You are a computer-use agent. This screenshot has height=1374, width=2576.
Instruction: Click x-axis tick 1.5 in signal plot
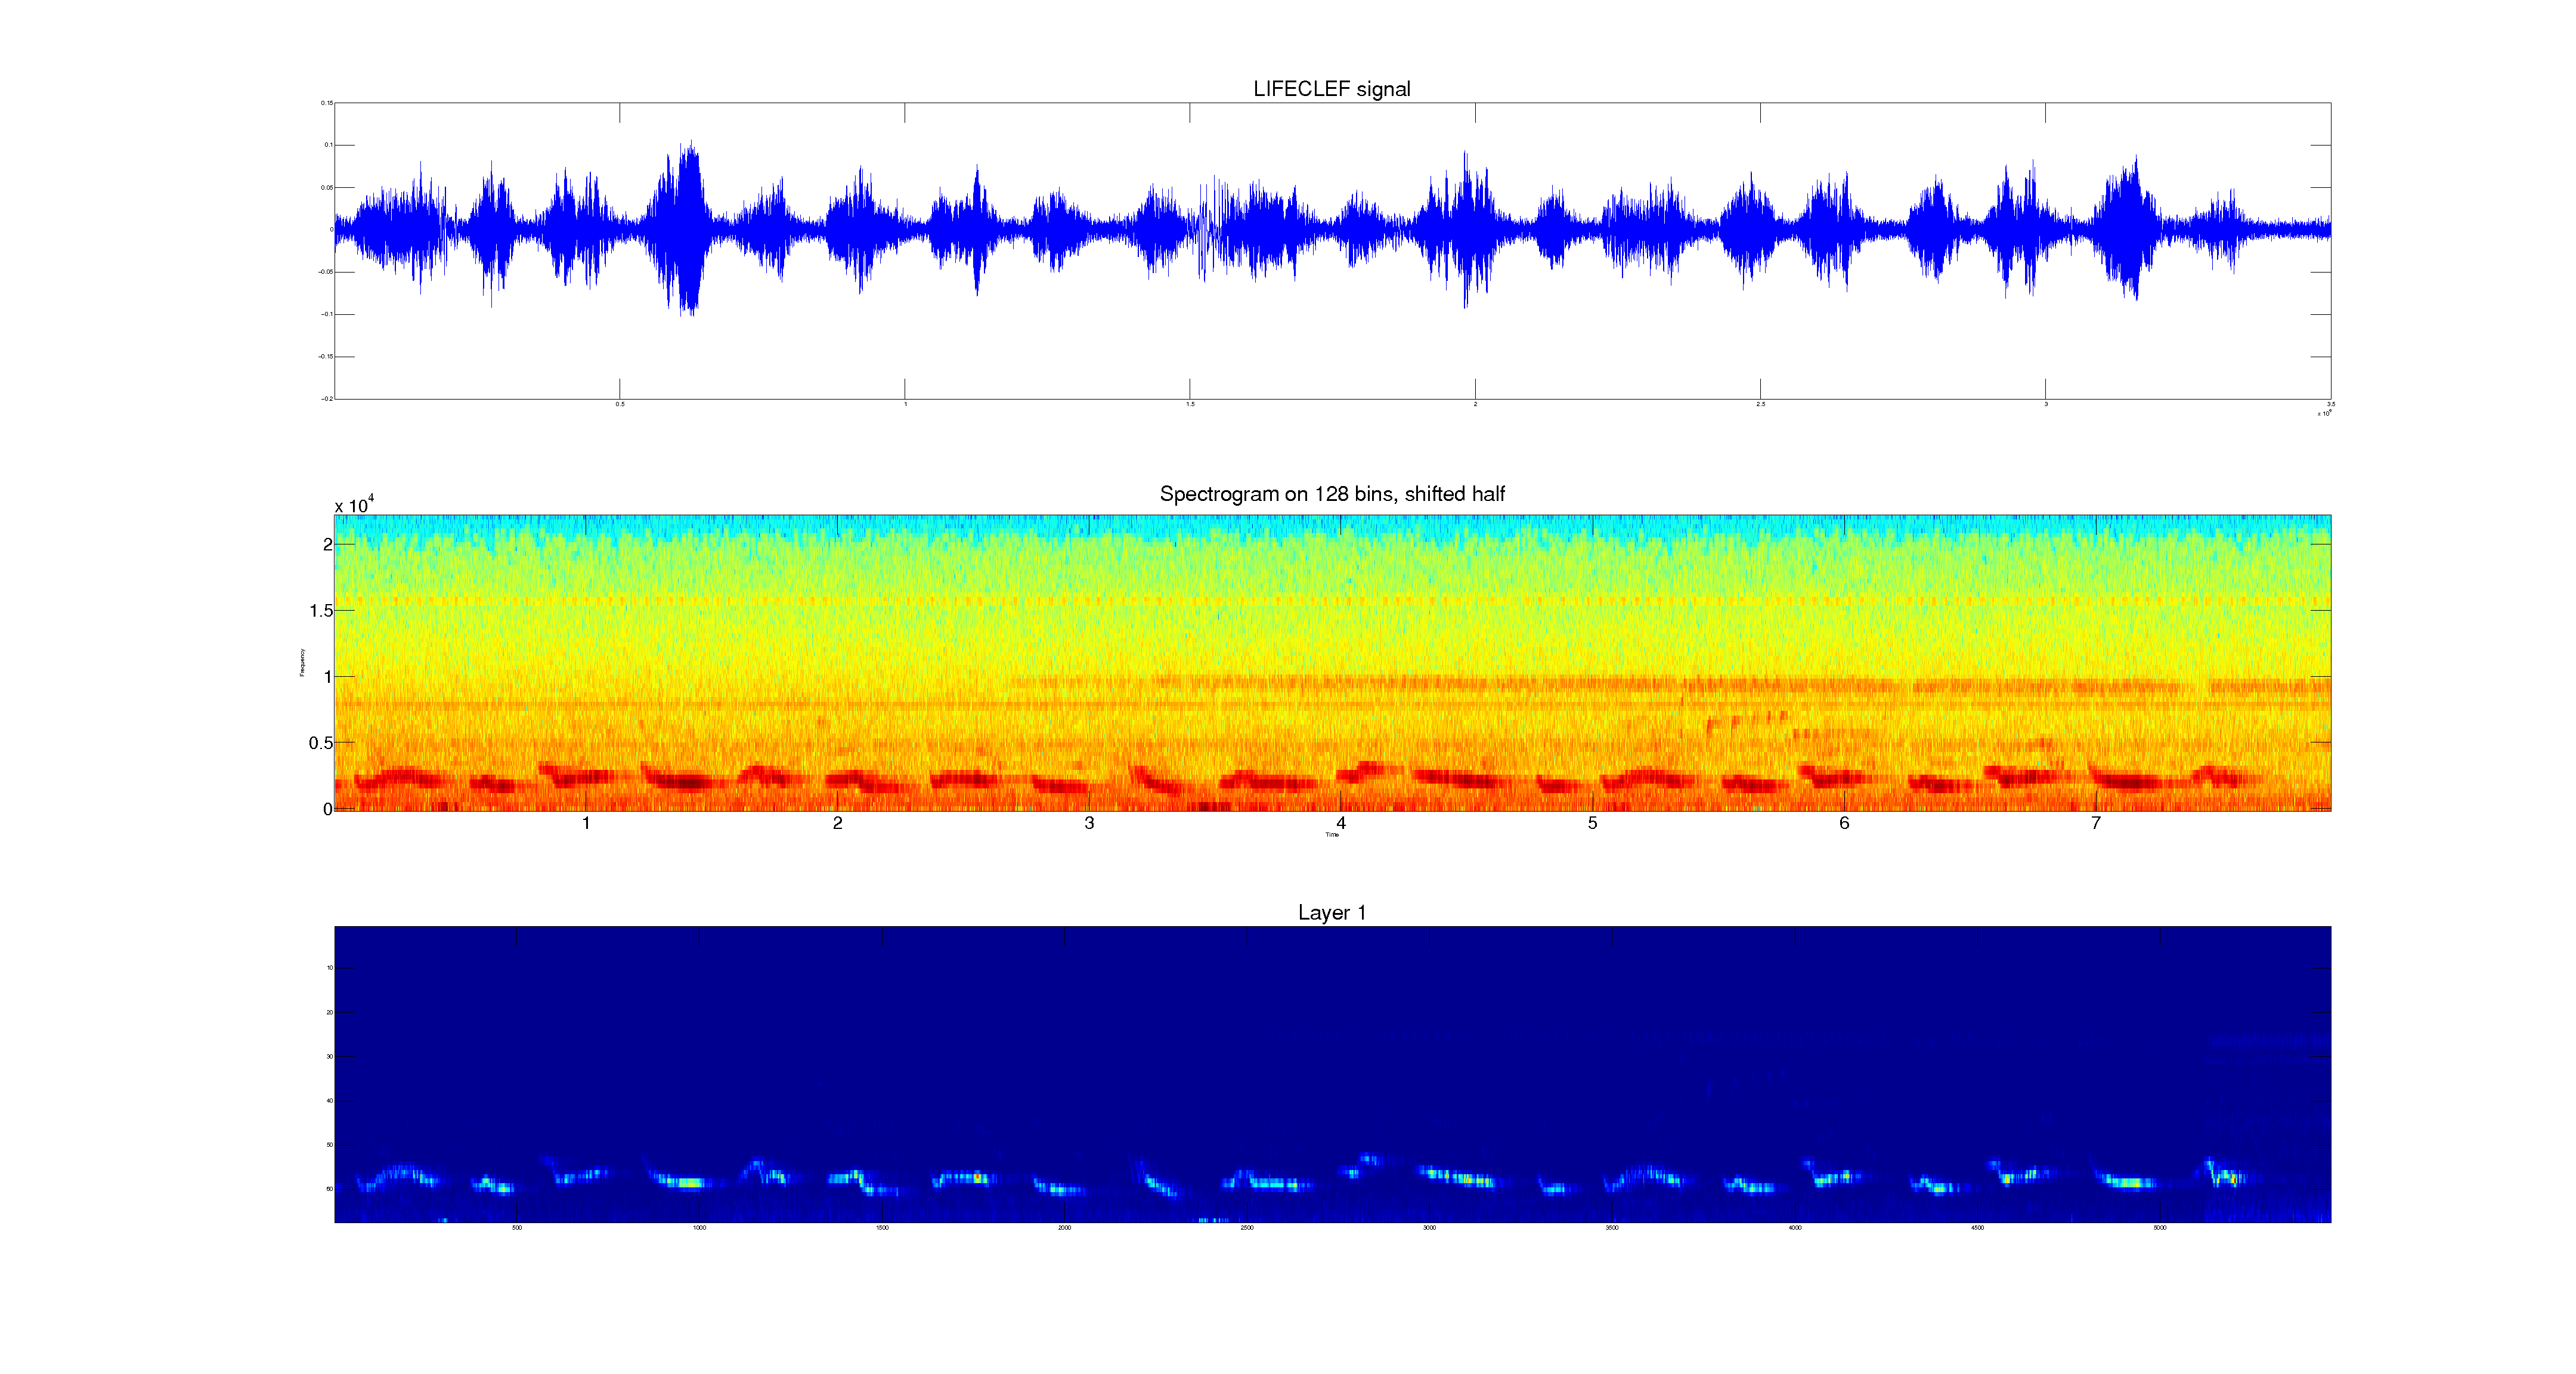(1190, 404)
